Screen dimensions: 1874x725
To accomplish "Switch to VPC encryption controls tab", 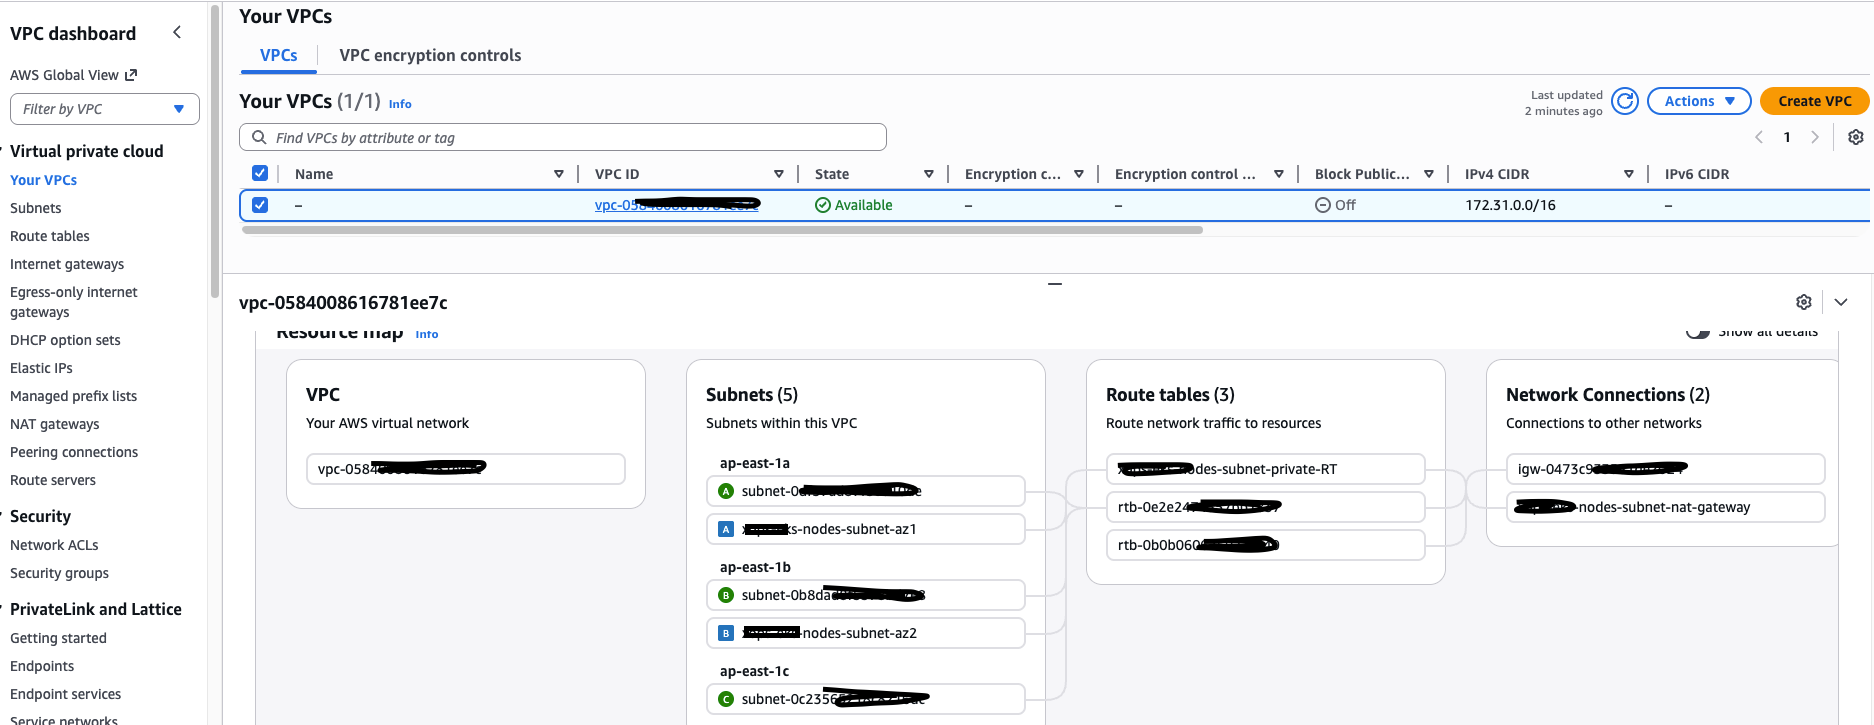I will click(x=430, y=55).
